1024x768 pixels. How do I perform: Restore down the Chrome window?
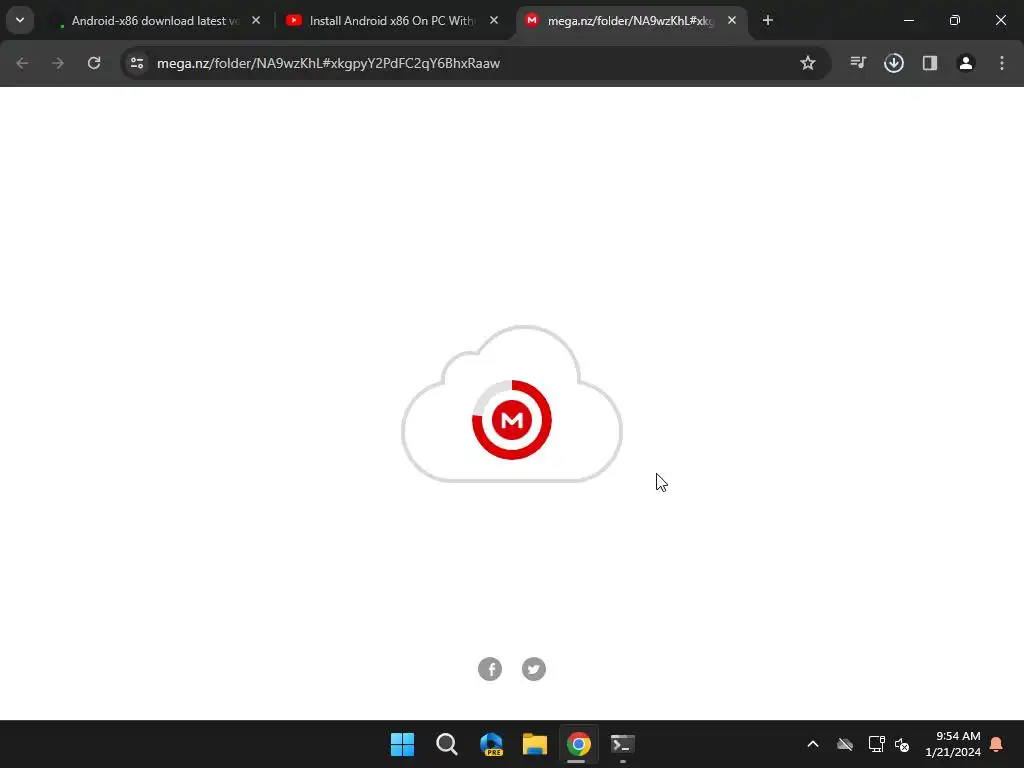(955, 21)
